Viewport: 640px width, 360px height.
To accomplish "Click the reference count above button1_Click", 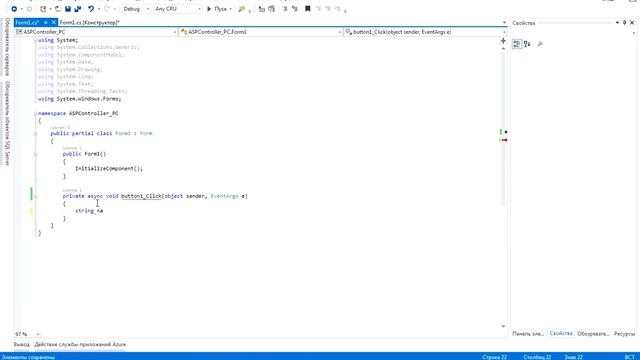I will (x=72, y=190).
